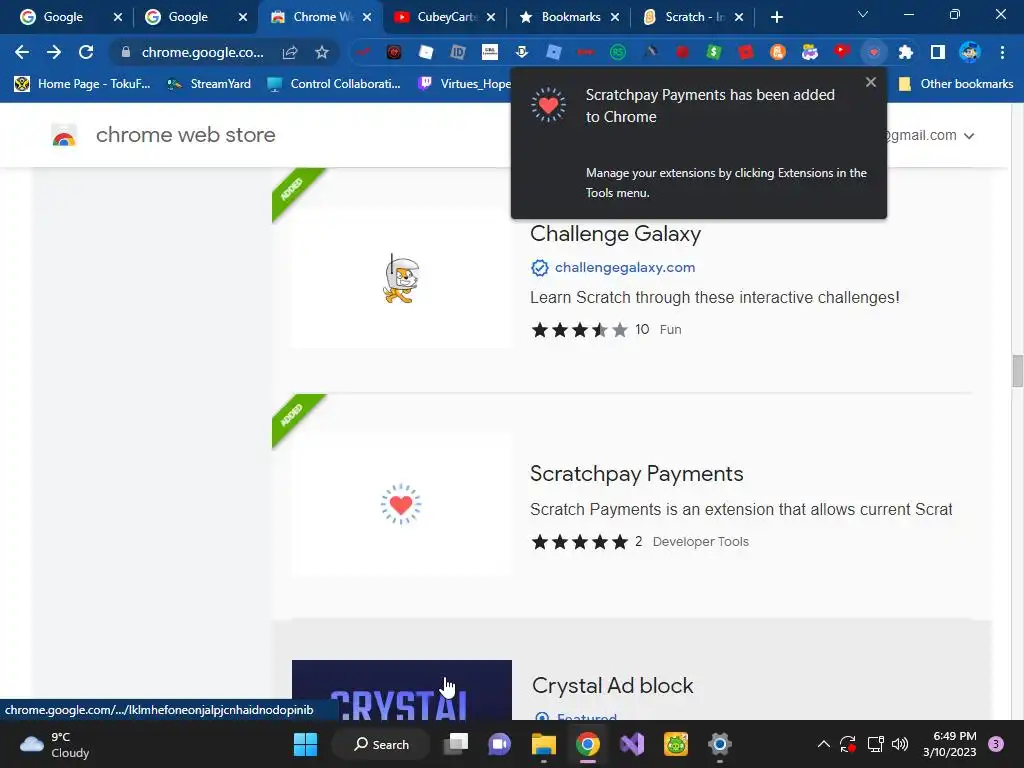Open the Windows Start menu
The image size is (1024, 768).
[x=305, y=744]
